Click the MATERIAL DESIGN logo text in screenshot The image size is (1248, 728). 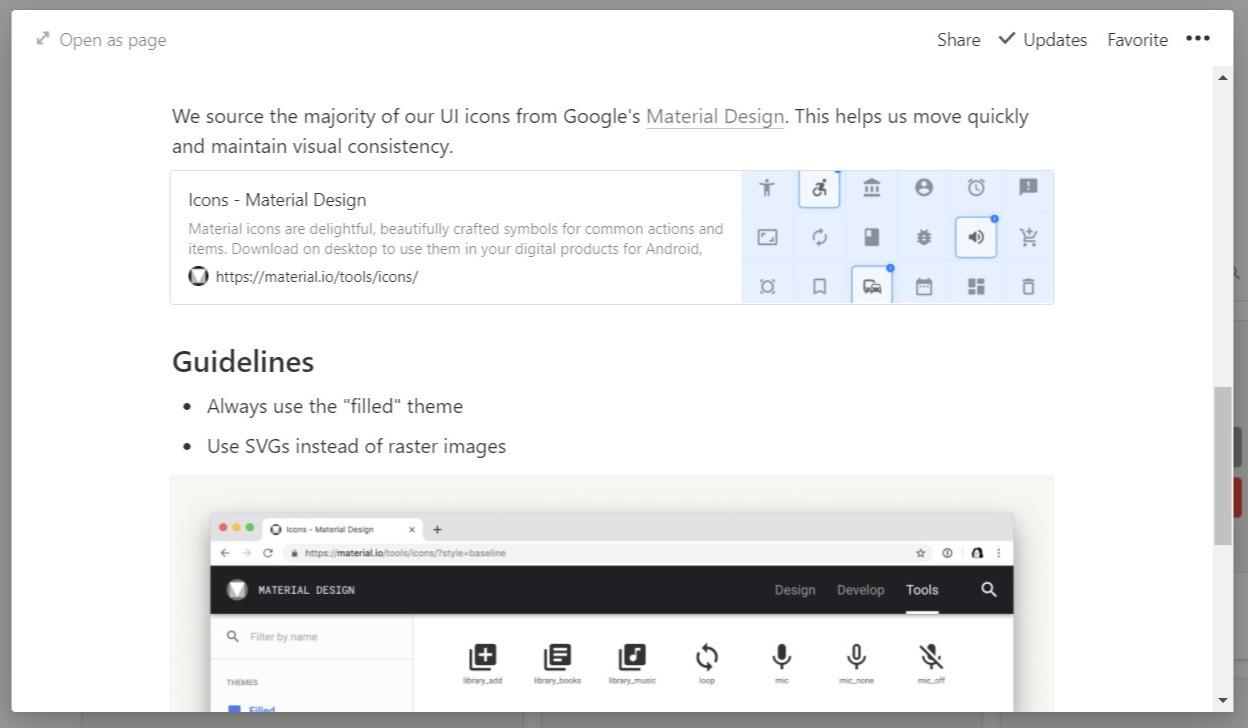pos(306,590)
